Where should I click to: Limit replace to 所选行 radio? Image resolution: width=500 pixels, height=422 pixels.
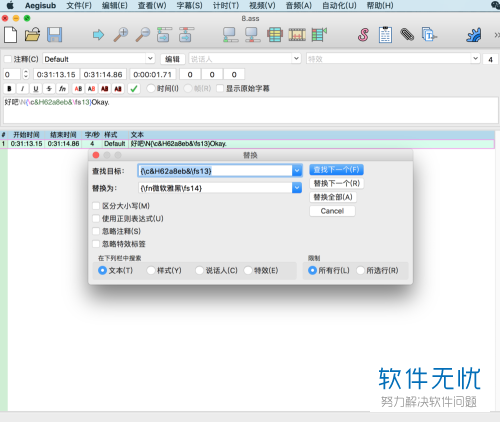tap(360, 270)
